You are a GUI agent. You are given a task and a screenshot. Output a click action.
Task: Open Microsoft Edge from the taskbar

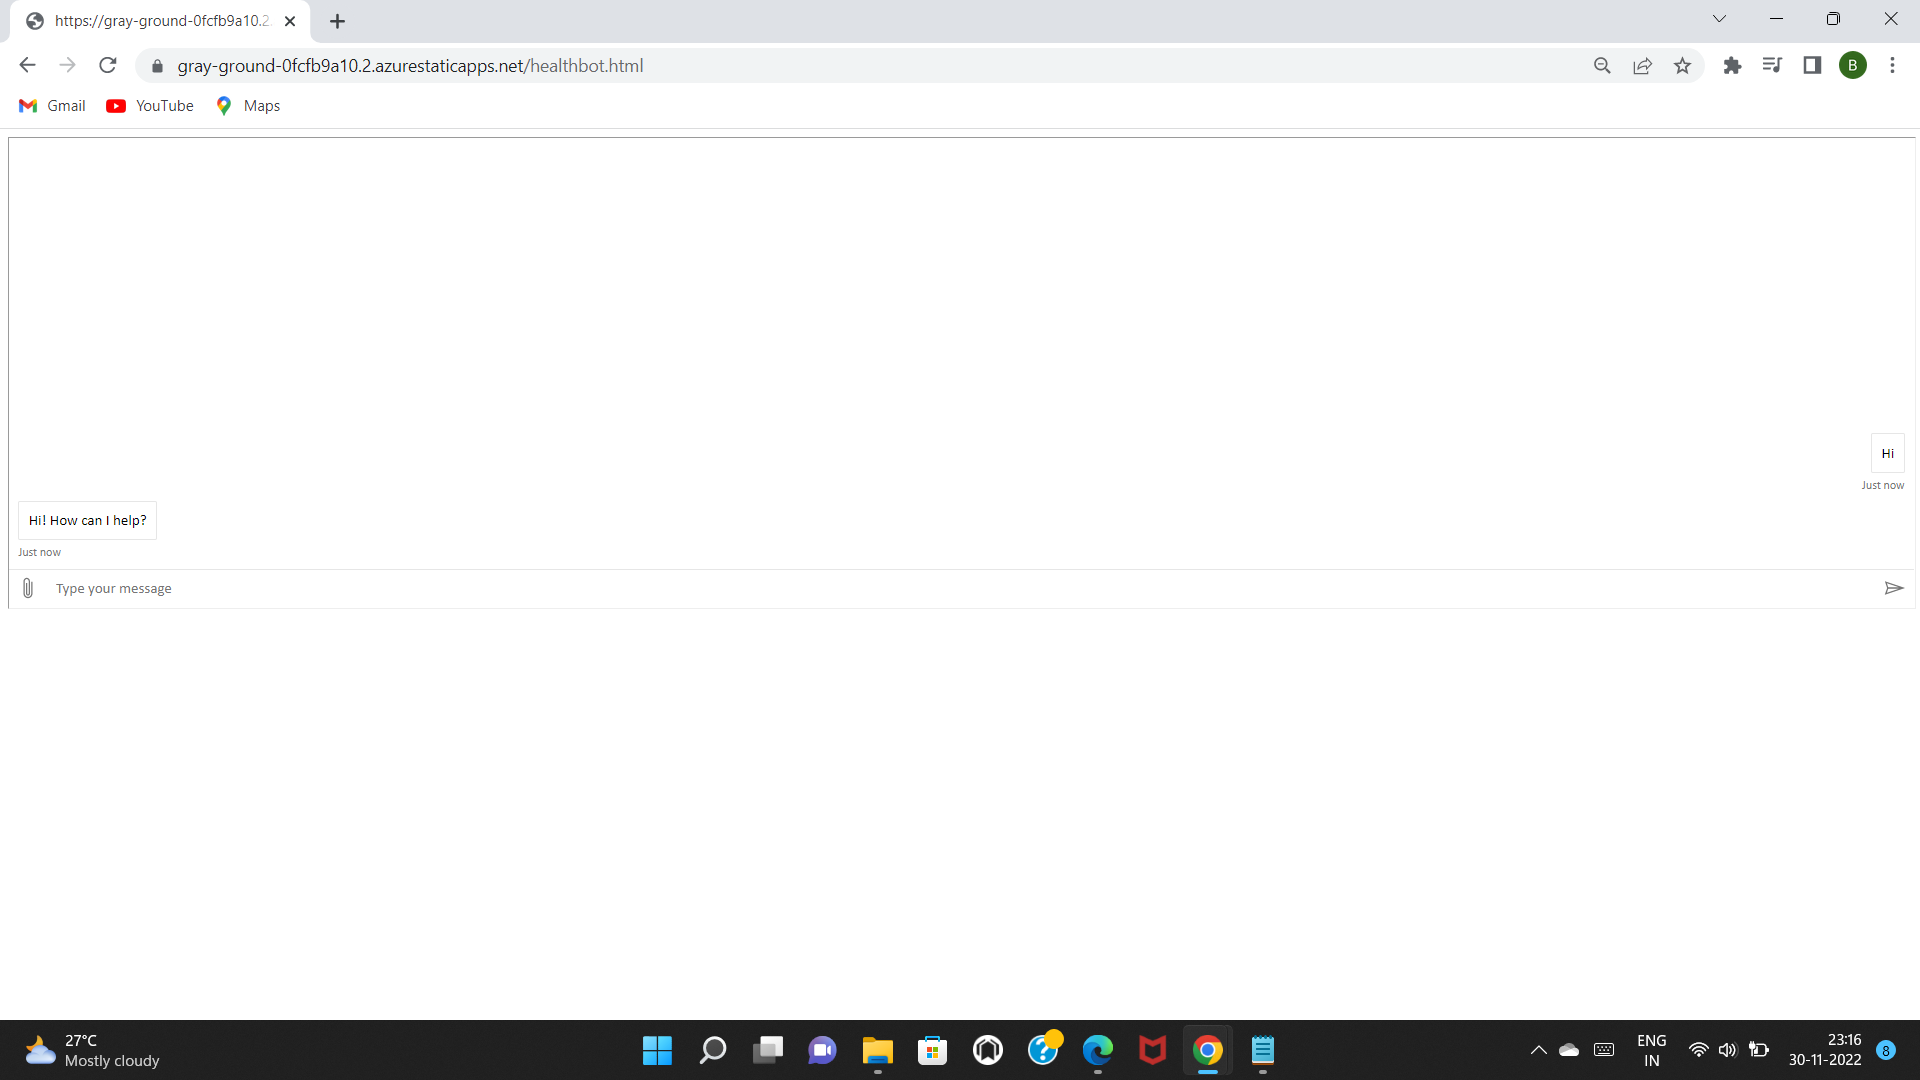[x=1097, y=1050]
